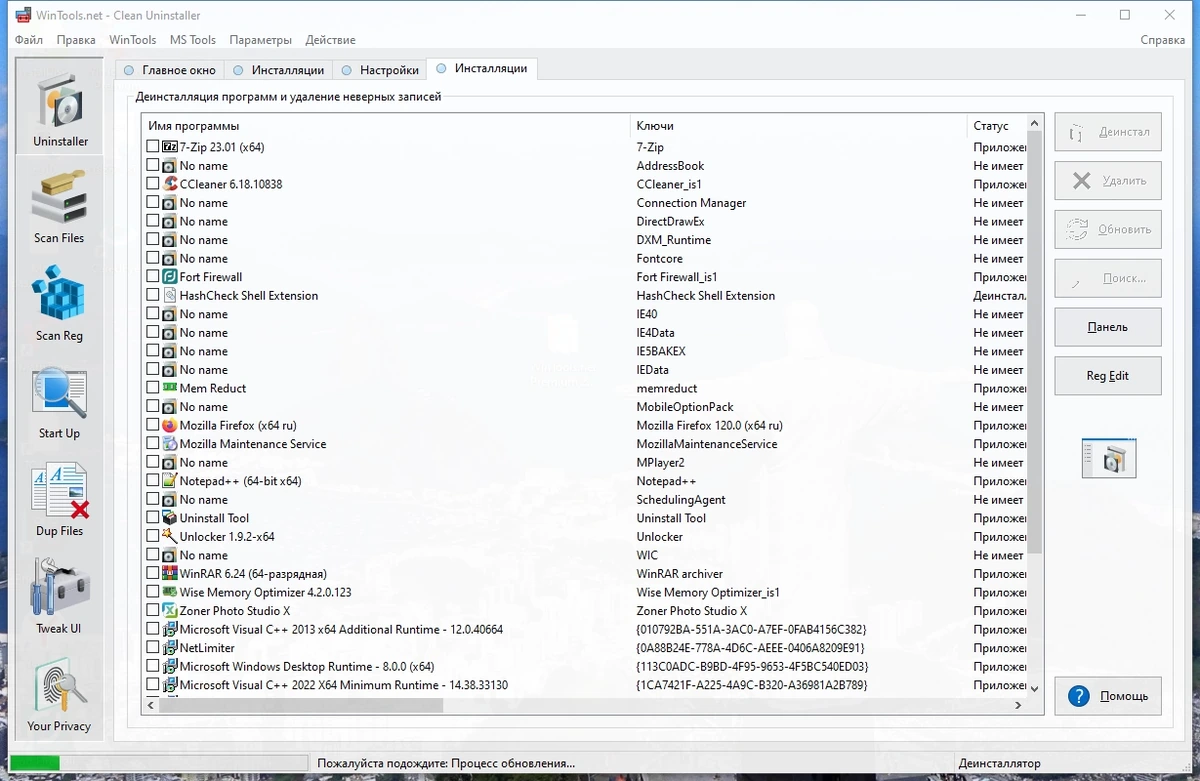1200x781 pixels.
Task: Sort by Статус column header
Action: click(x=997, y=126)
